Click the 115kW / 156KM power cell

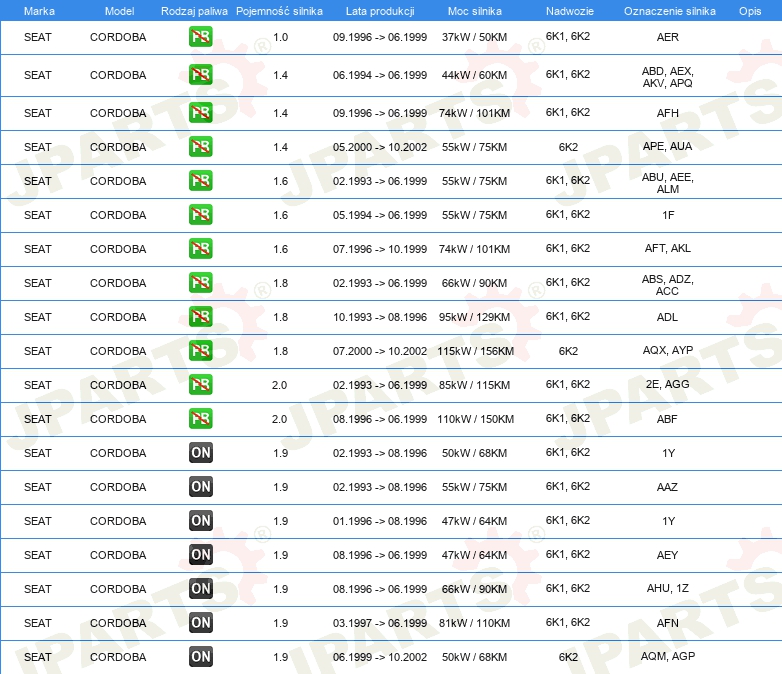tap(475, 351)
